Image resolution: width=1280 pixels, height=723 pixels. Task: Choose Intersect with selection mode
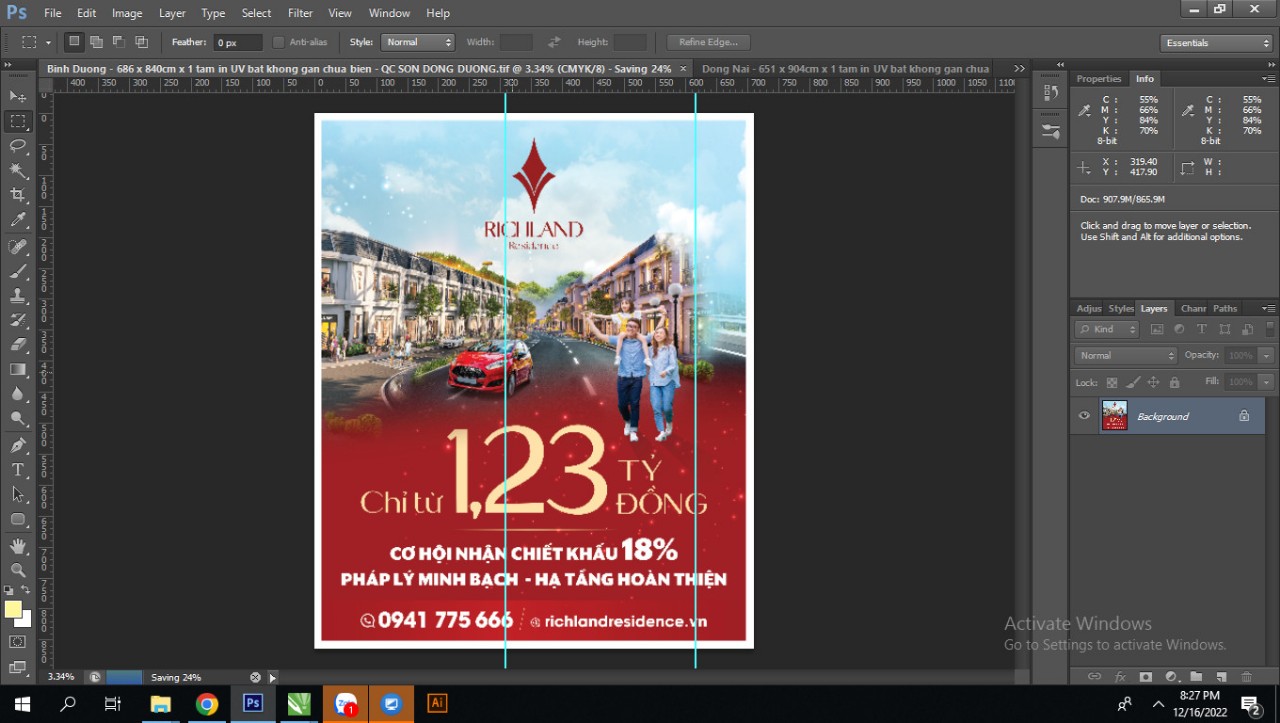[x=141, y=42]
